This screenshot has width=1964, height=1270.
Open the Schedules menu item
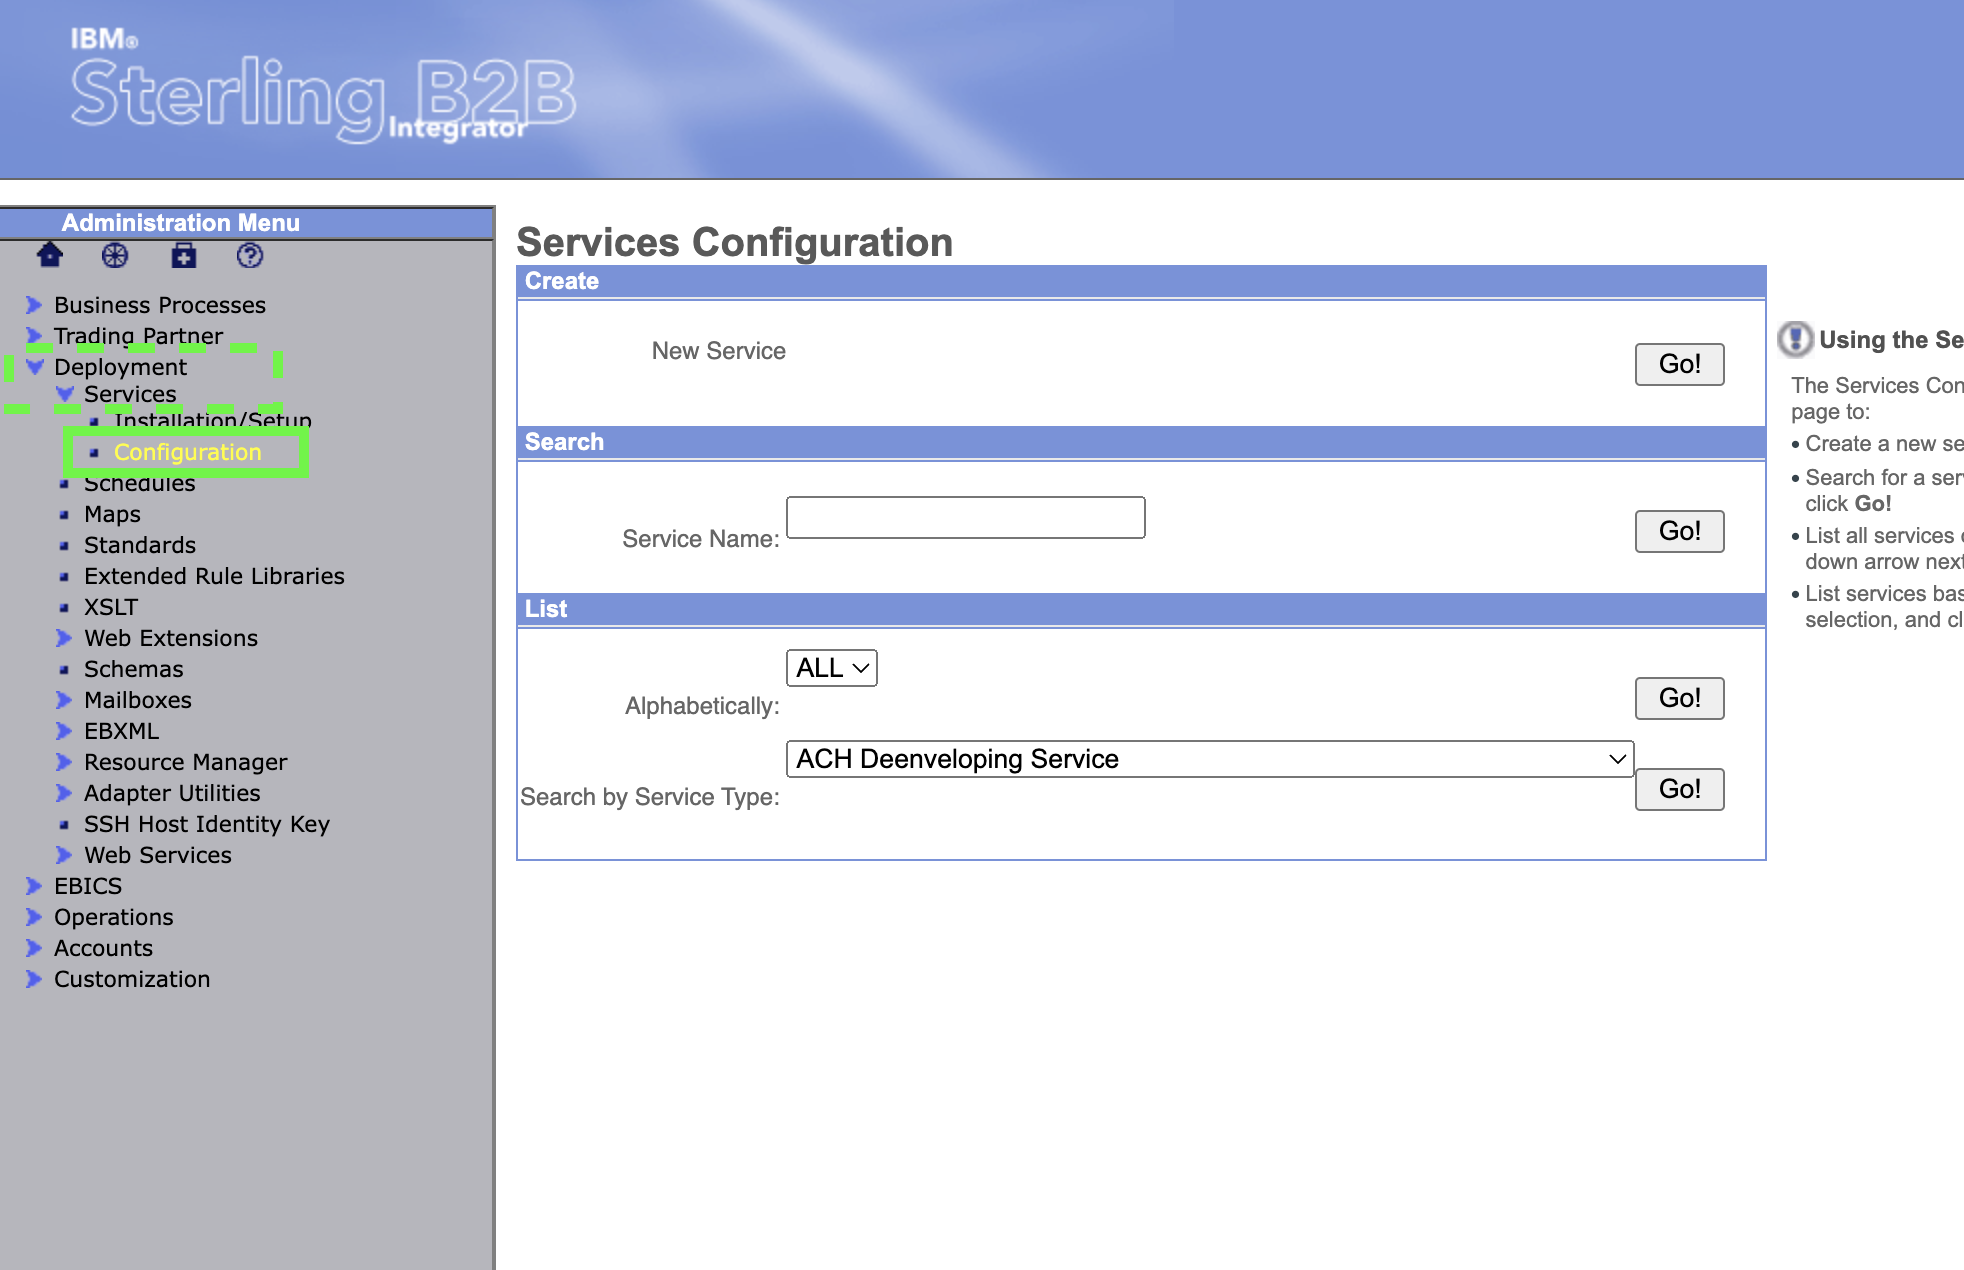tap(139, 484)
